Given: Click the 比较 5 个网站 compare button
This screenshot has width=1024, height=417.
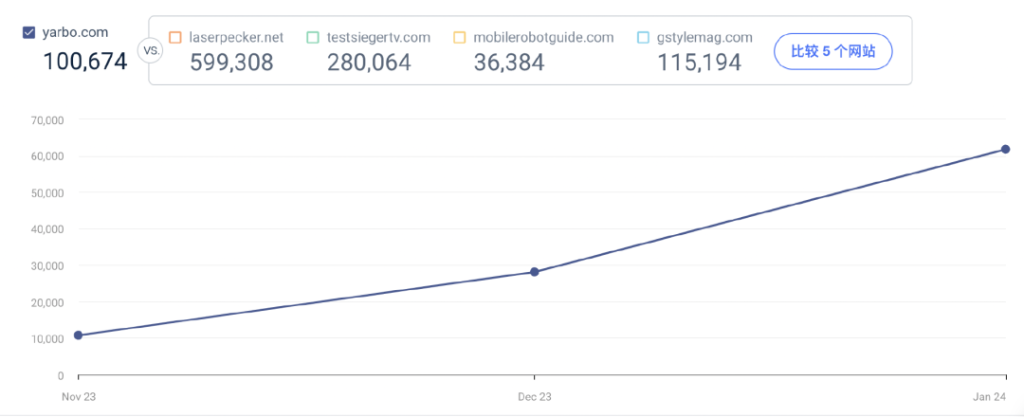Looking at the screenshot, I should tap(833, 52).
